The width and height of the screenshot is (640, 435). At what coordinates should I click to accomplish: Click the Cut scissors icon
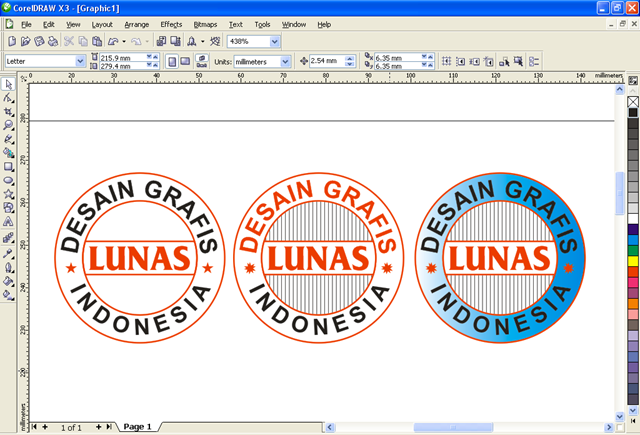(x=69, y=42)
